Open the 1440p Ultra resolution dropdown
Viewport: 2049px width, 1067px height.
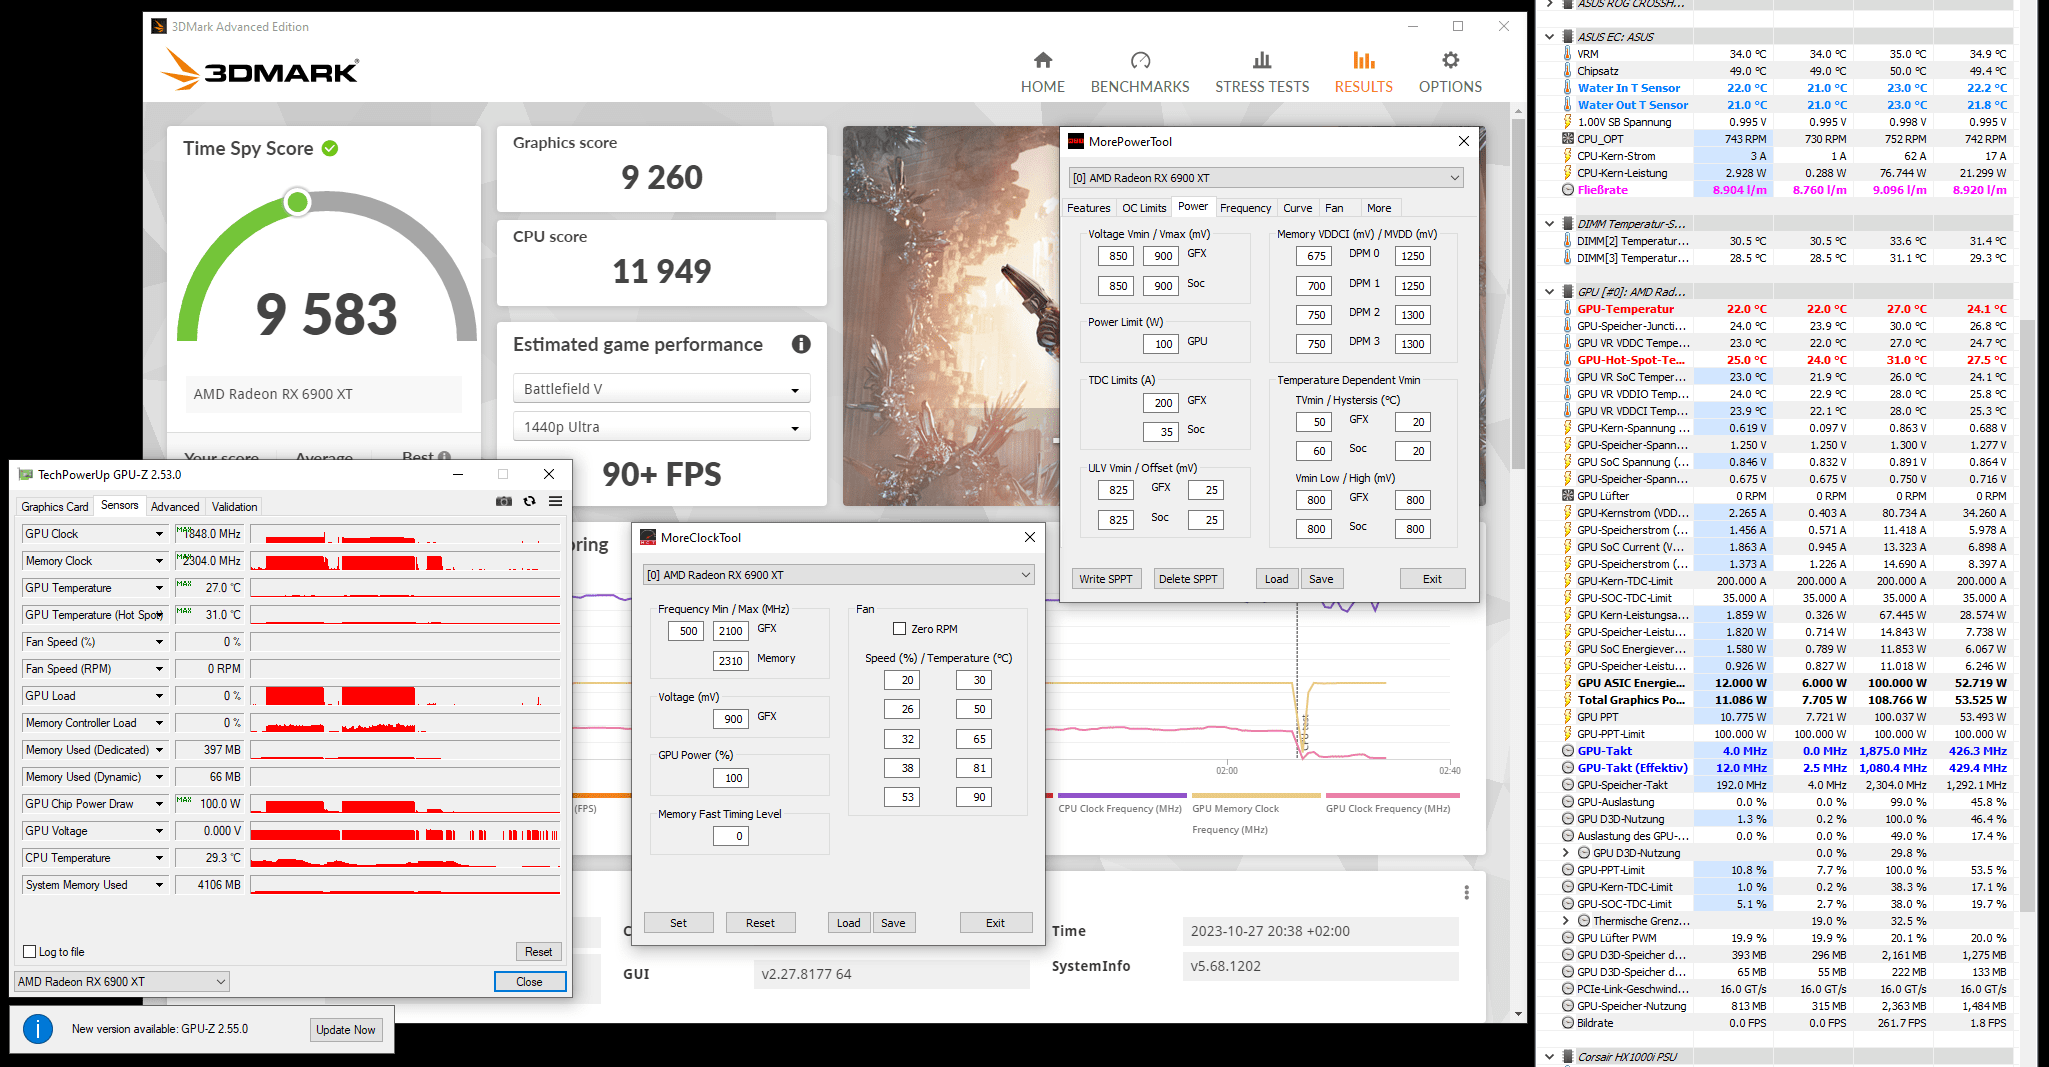(x=661, y=427)
